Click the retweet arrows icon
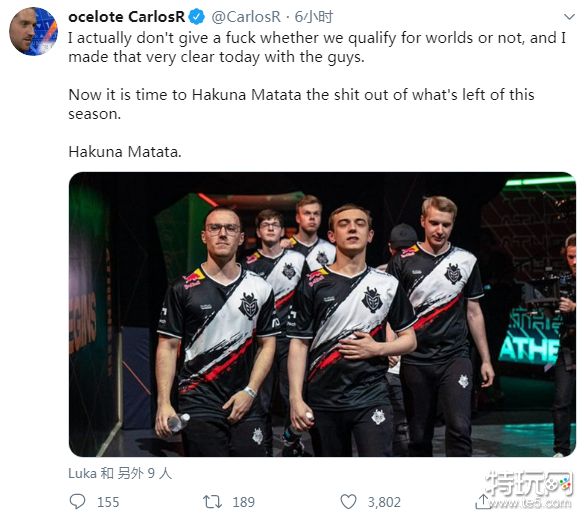 (x=212, y=501)
